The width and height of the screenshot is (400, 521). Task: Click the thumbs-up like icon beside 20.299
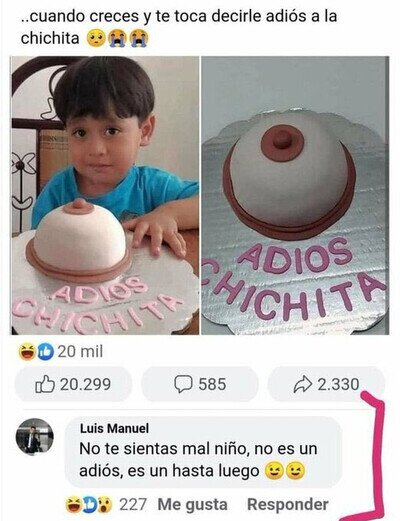pos(45,384)
